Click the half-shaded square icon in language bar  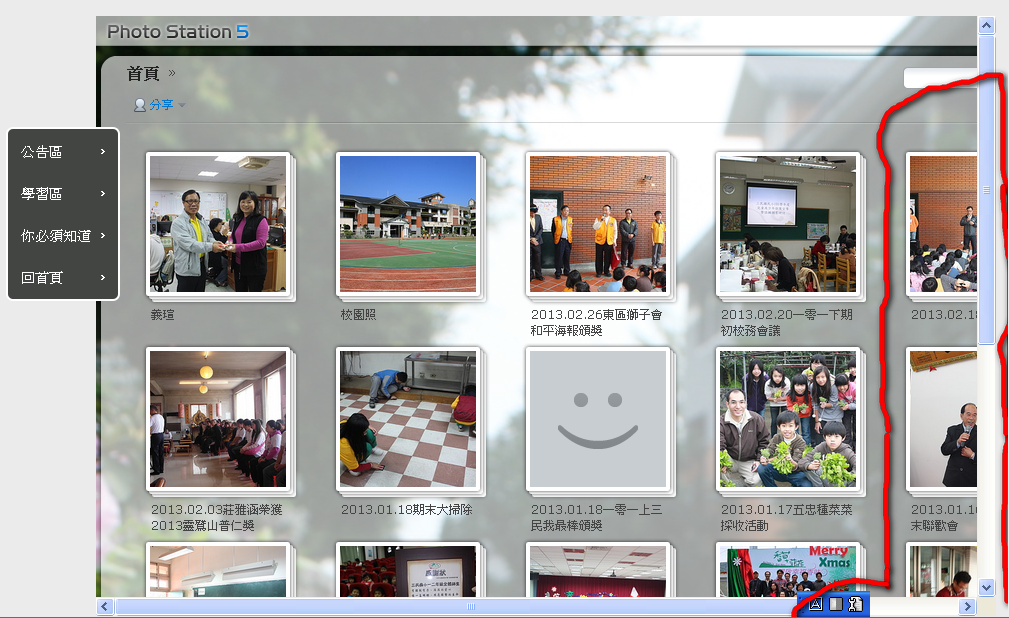(x=835, y=604)
